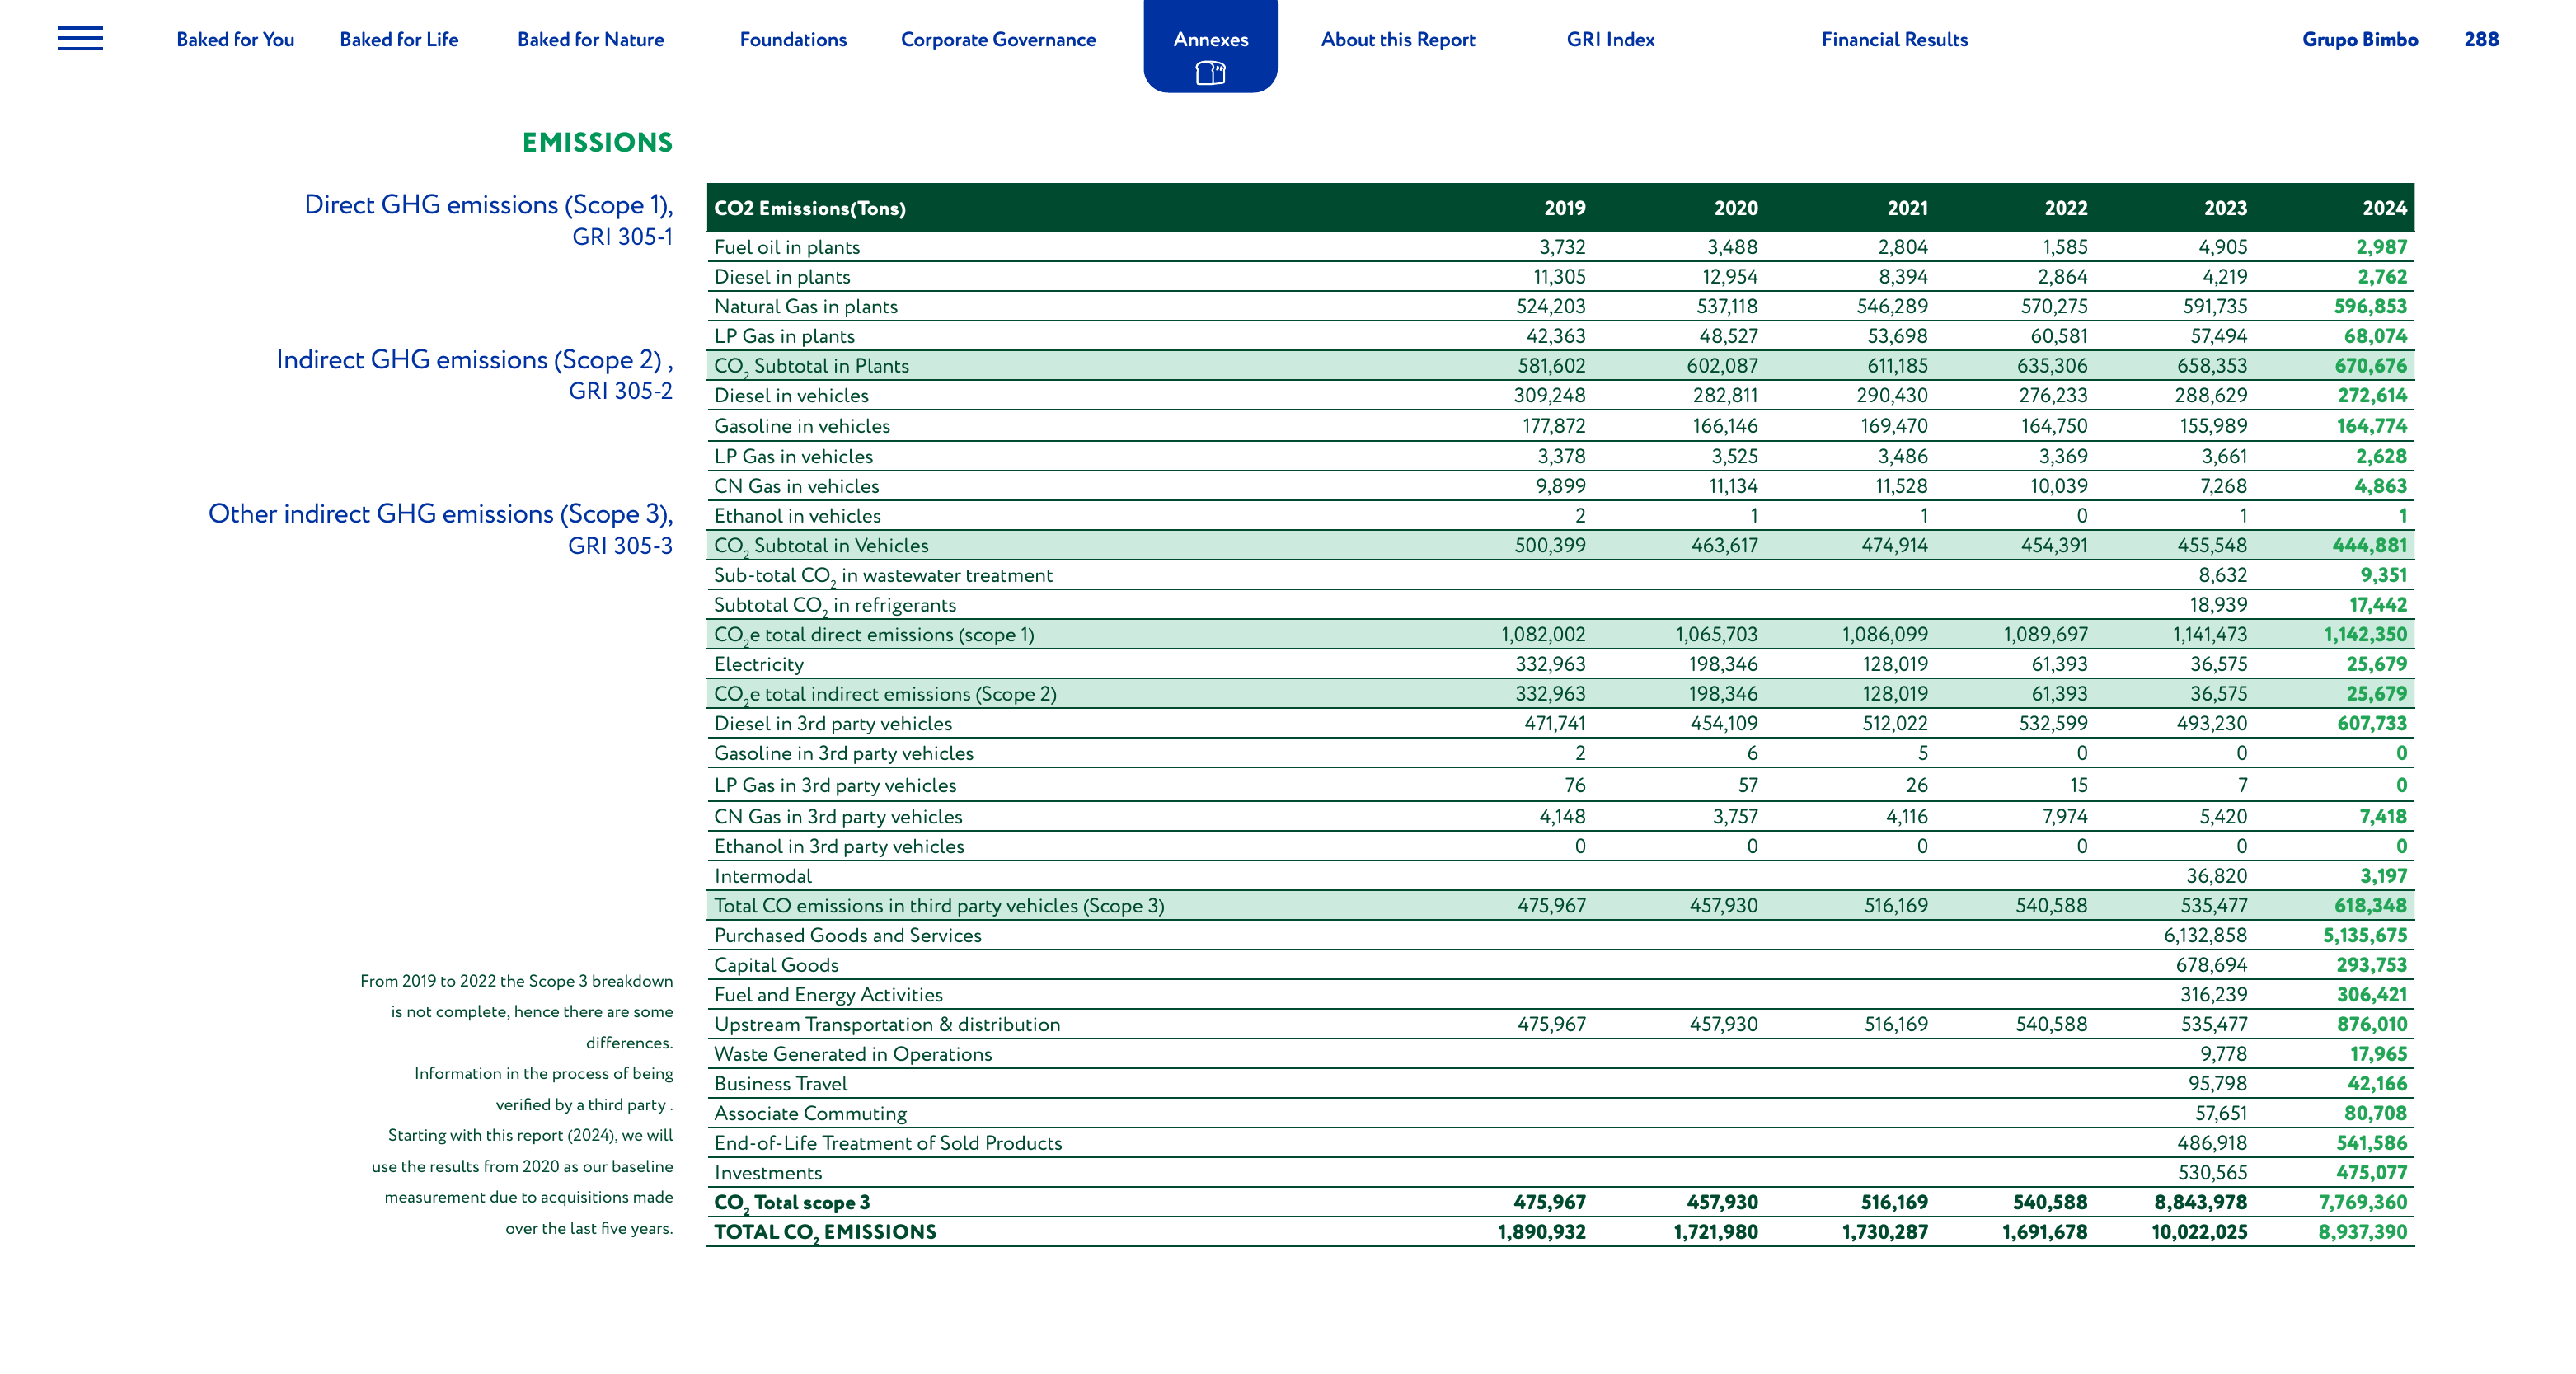The height and width of the screenshot is (1374, 2576).
Task: Click Purchased Goods 2023 value 6,132,858
Action: coord(2205,936)
